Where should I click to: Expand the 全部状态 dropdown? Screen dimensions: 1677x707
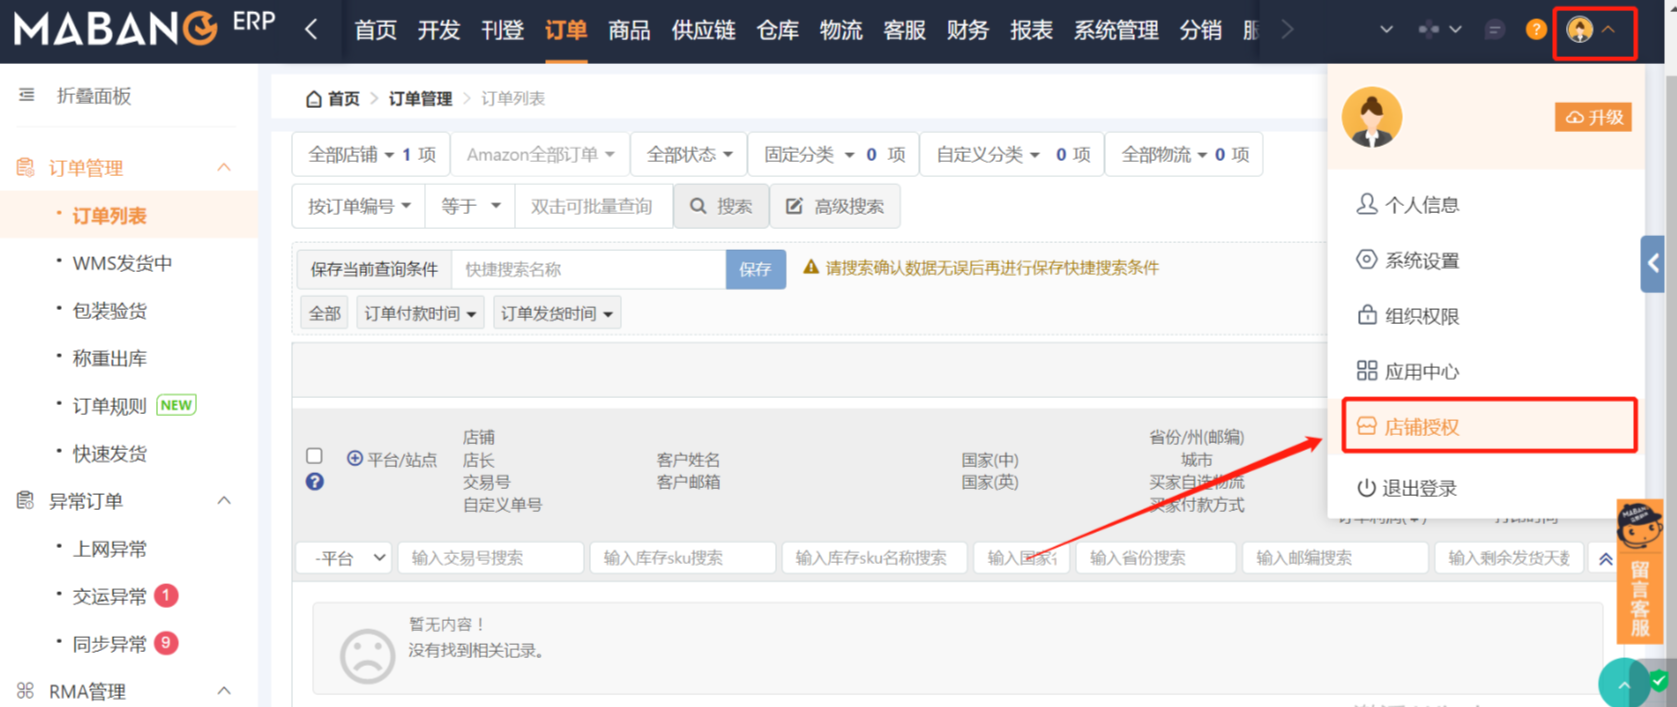pos(689,155)
